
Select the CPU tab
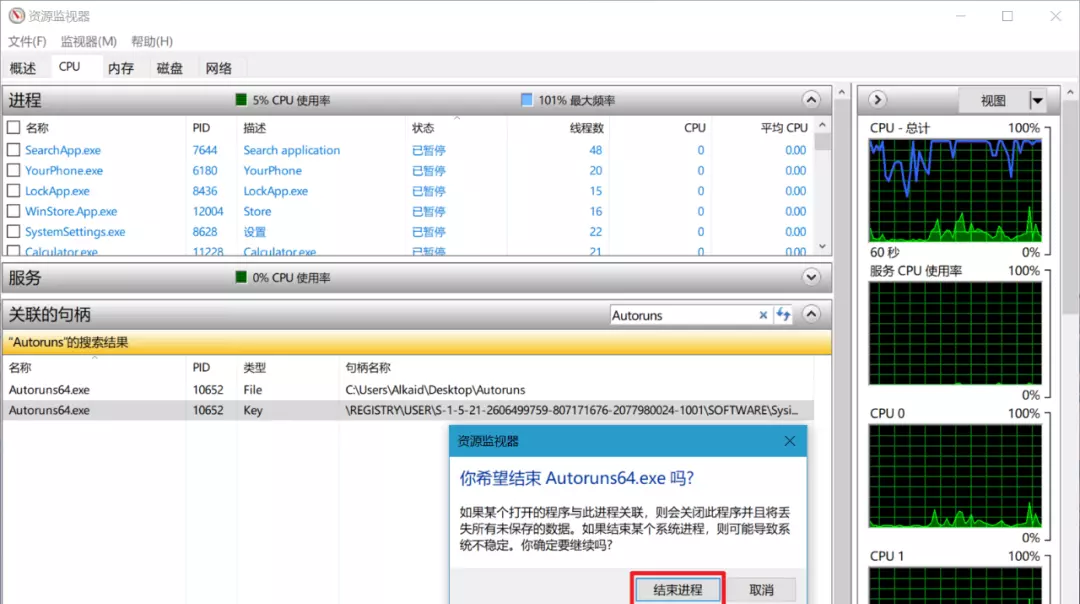click(70, 67)
